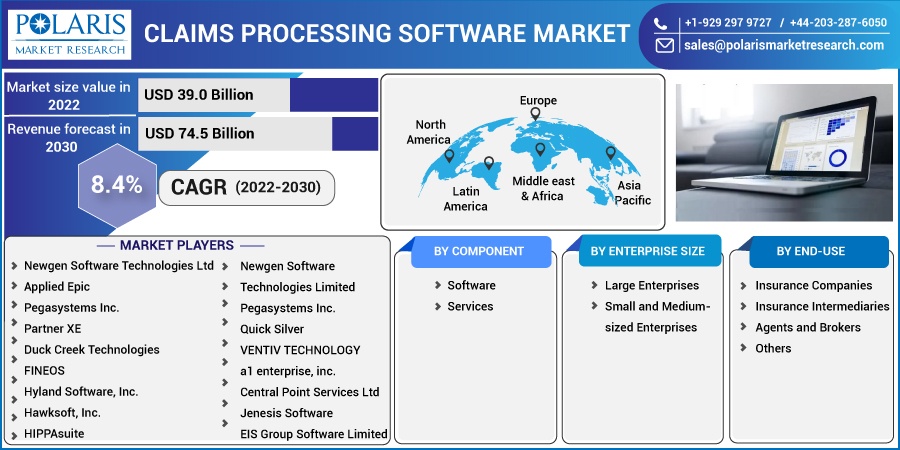Click Quick Silver entry
The width and height of the screenshot is (900, 450).
point(272,329)
